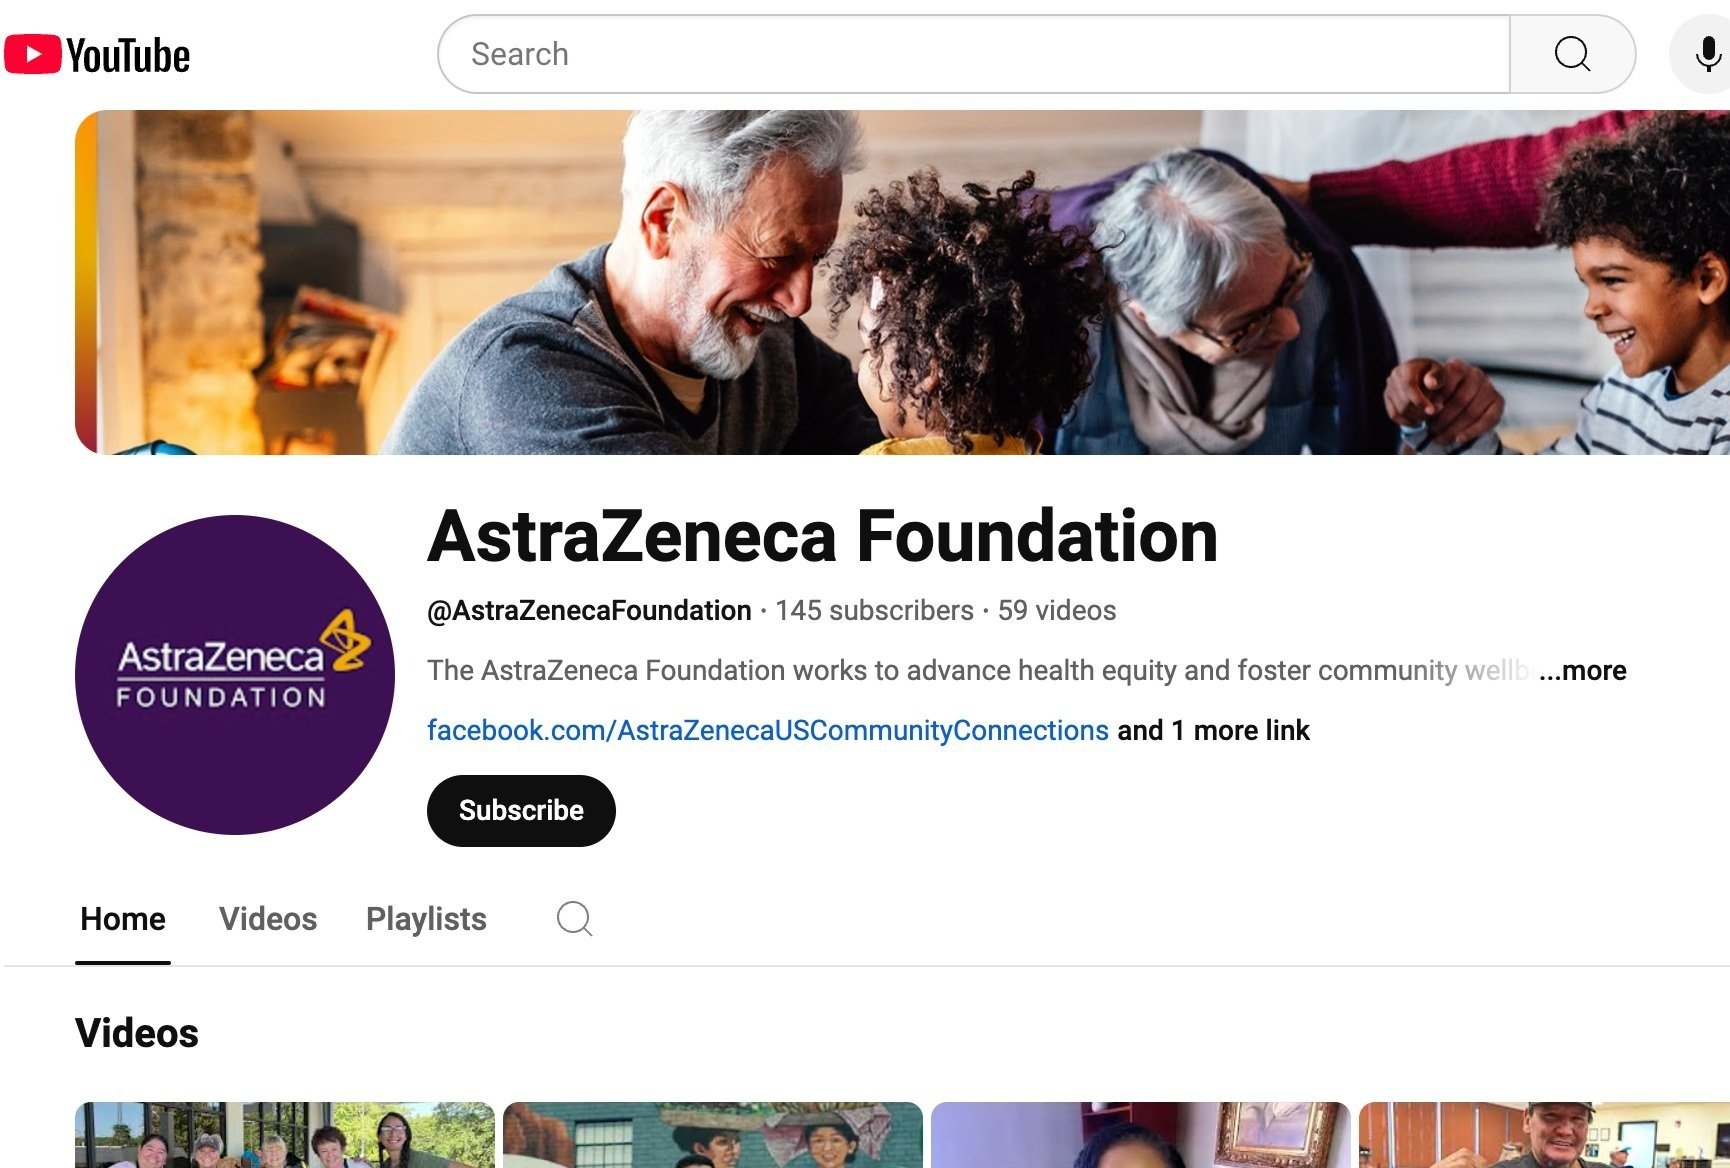The width and height of the screenshot is (1730, 1168).
Task: Expand channel description with ...more
Action: (x=1583, y=670)
